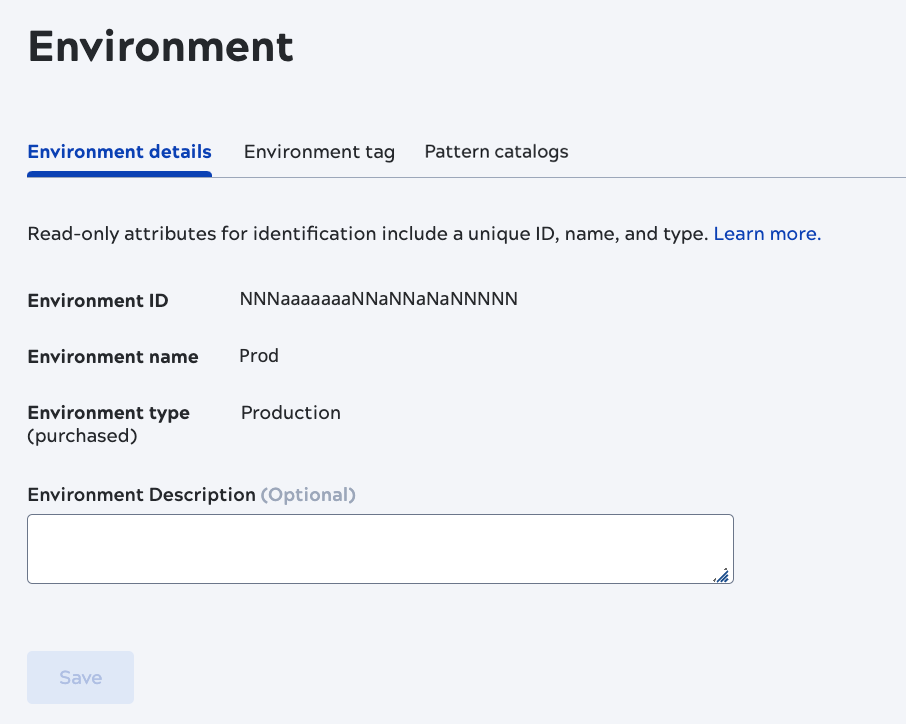The image size is (906, 724).
Task: Click the (Optional) hint text
Action: pos(308,495)
